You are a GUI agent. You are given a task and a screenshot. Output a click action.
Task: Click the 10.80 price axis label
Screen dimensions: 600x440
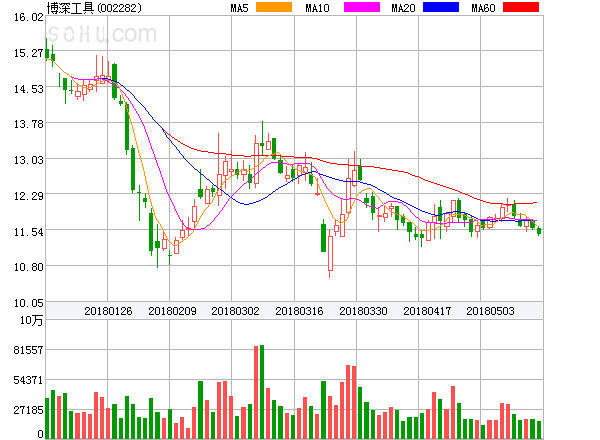click(29, 267)
